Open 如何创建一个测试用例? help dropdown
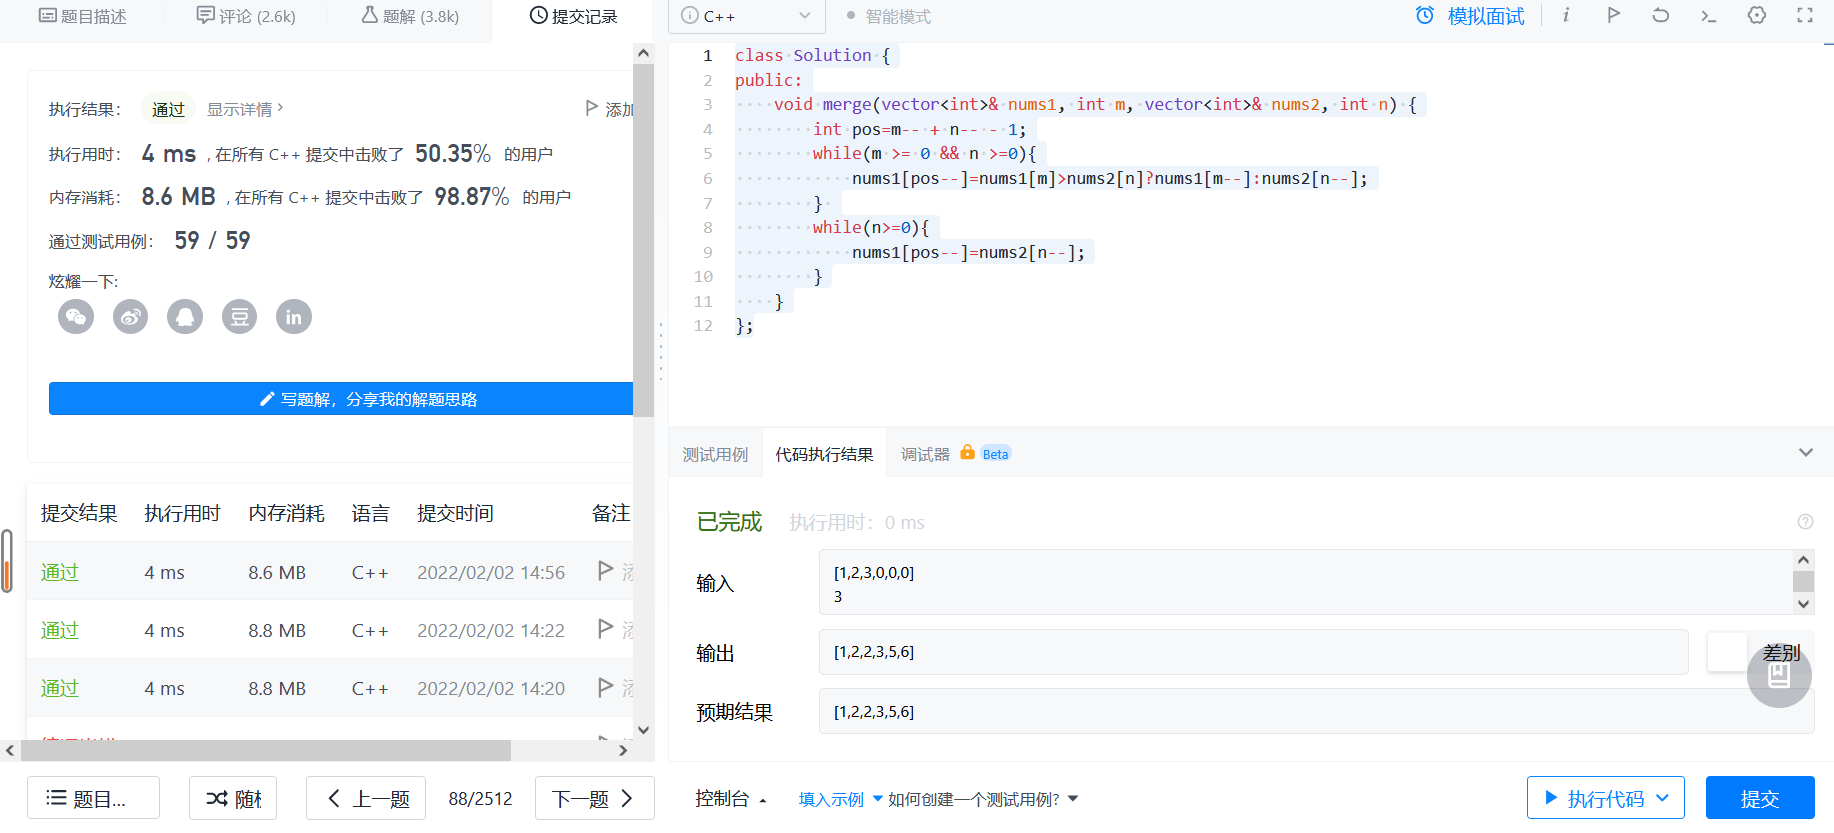The height and width of the screenshot is (833, 1834). pyautogui.click(x=982, y=799)
